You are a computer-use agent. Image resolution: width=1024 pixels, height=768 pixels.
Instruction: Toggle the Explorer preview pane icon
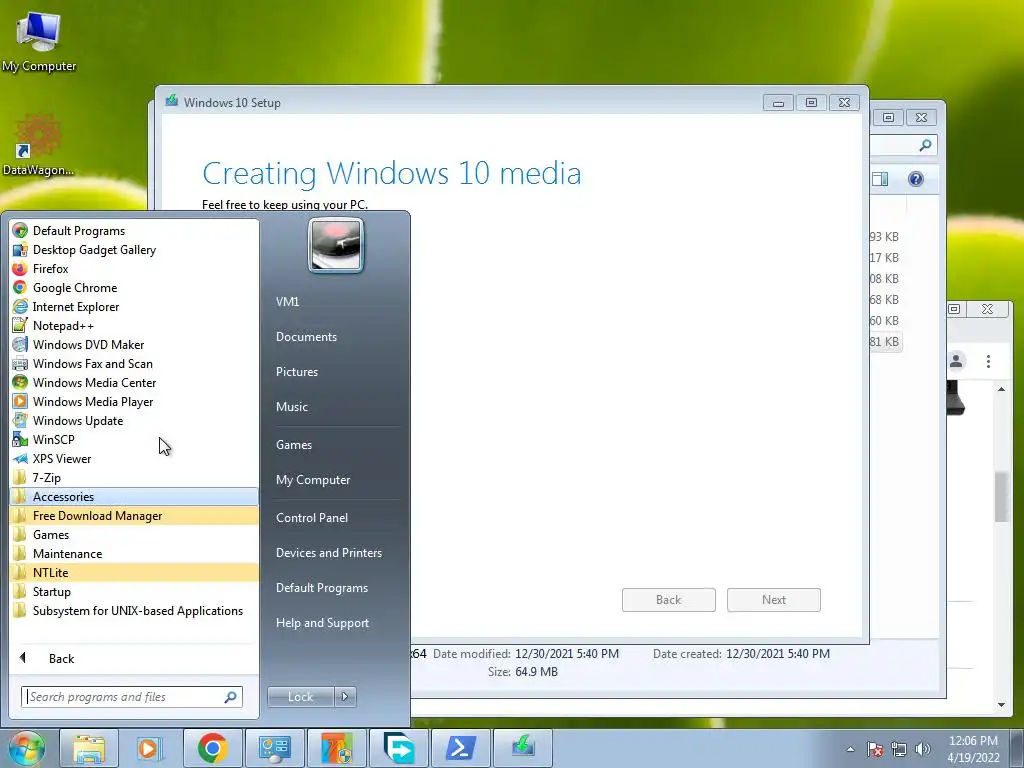(881, 179)
